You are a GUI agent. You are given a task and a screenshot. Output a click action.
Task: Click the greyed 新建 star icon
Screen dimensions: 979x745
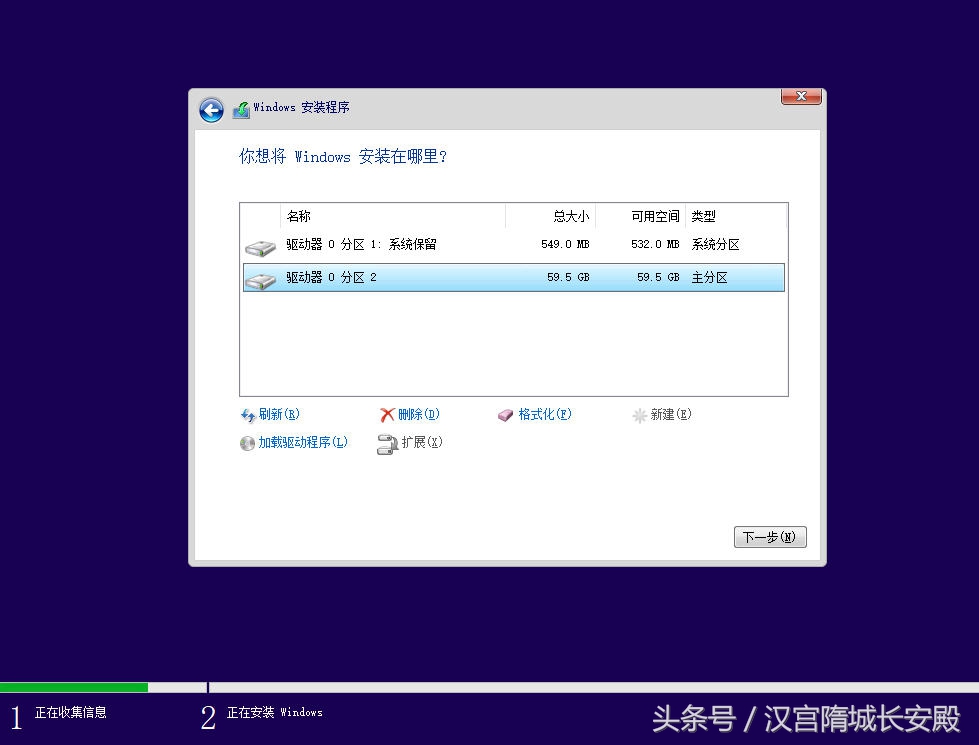(x=639, y=415)
